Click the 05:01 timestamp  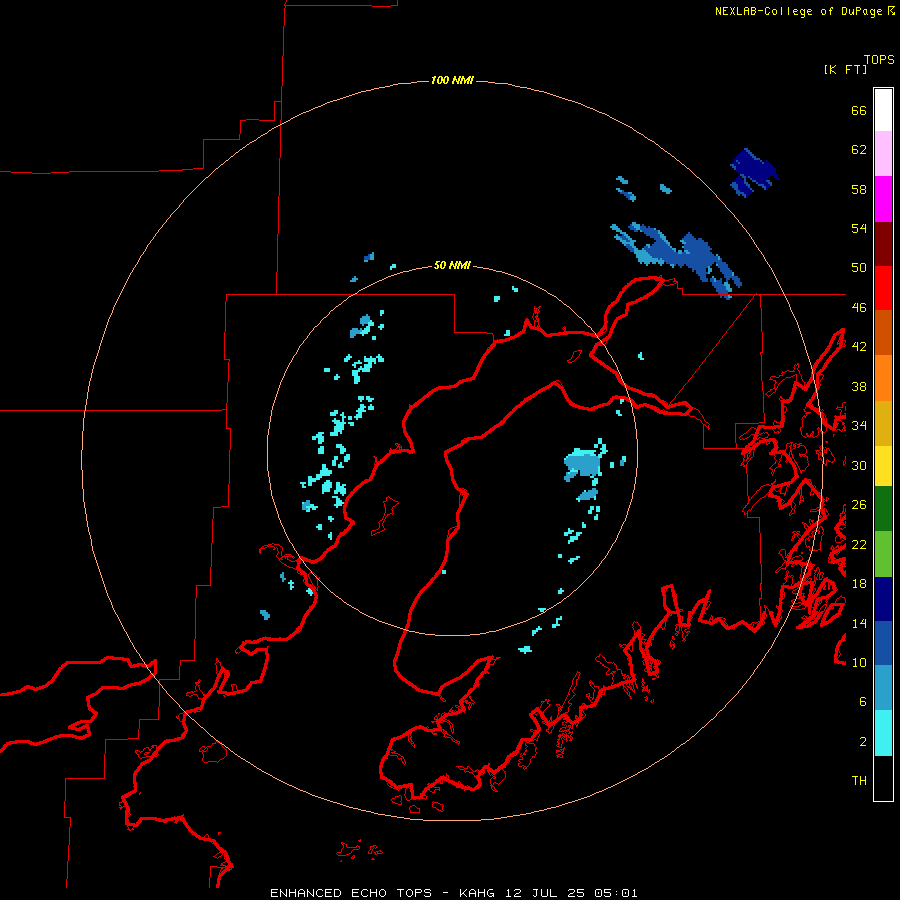(616, 893)
